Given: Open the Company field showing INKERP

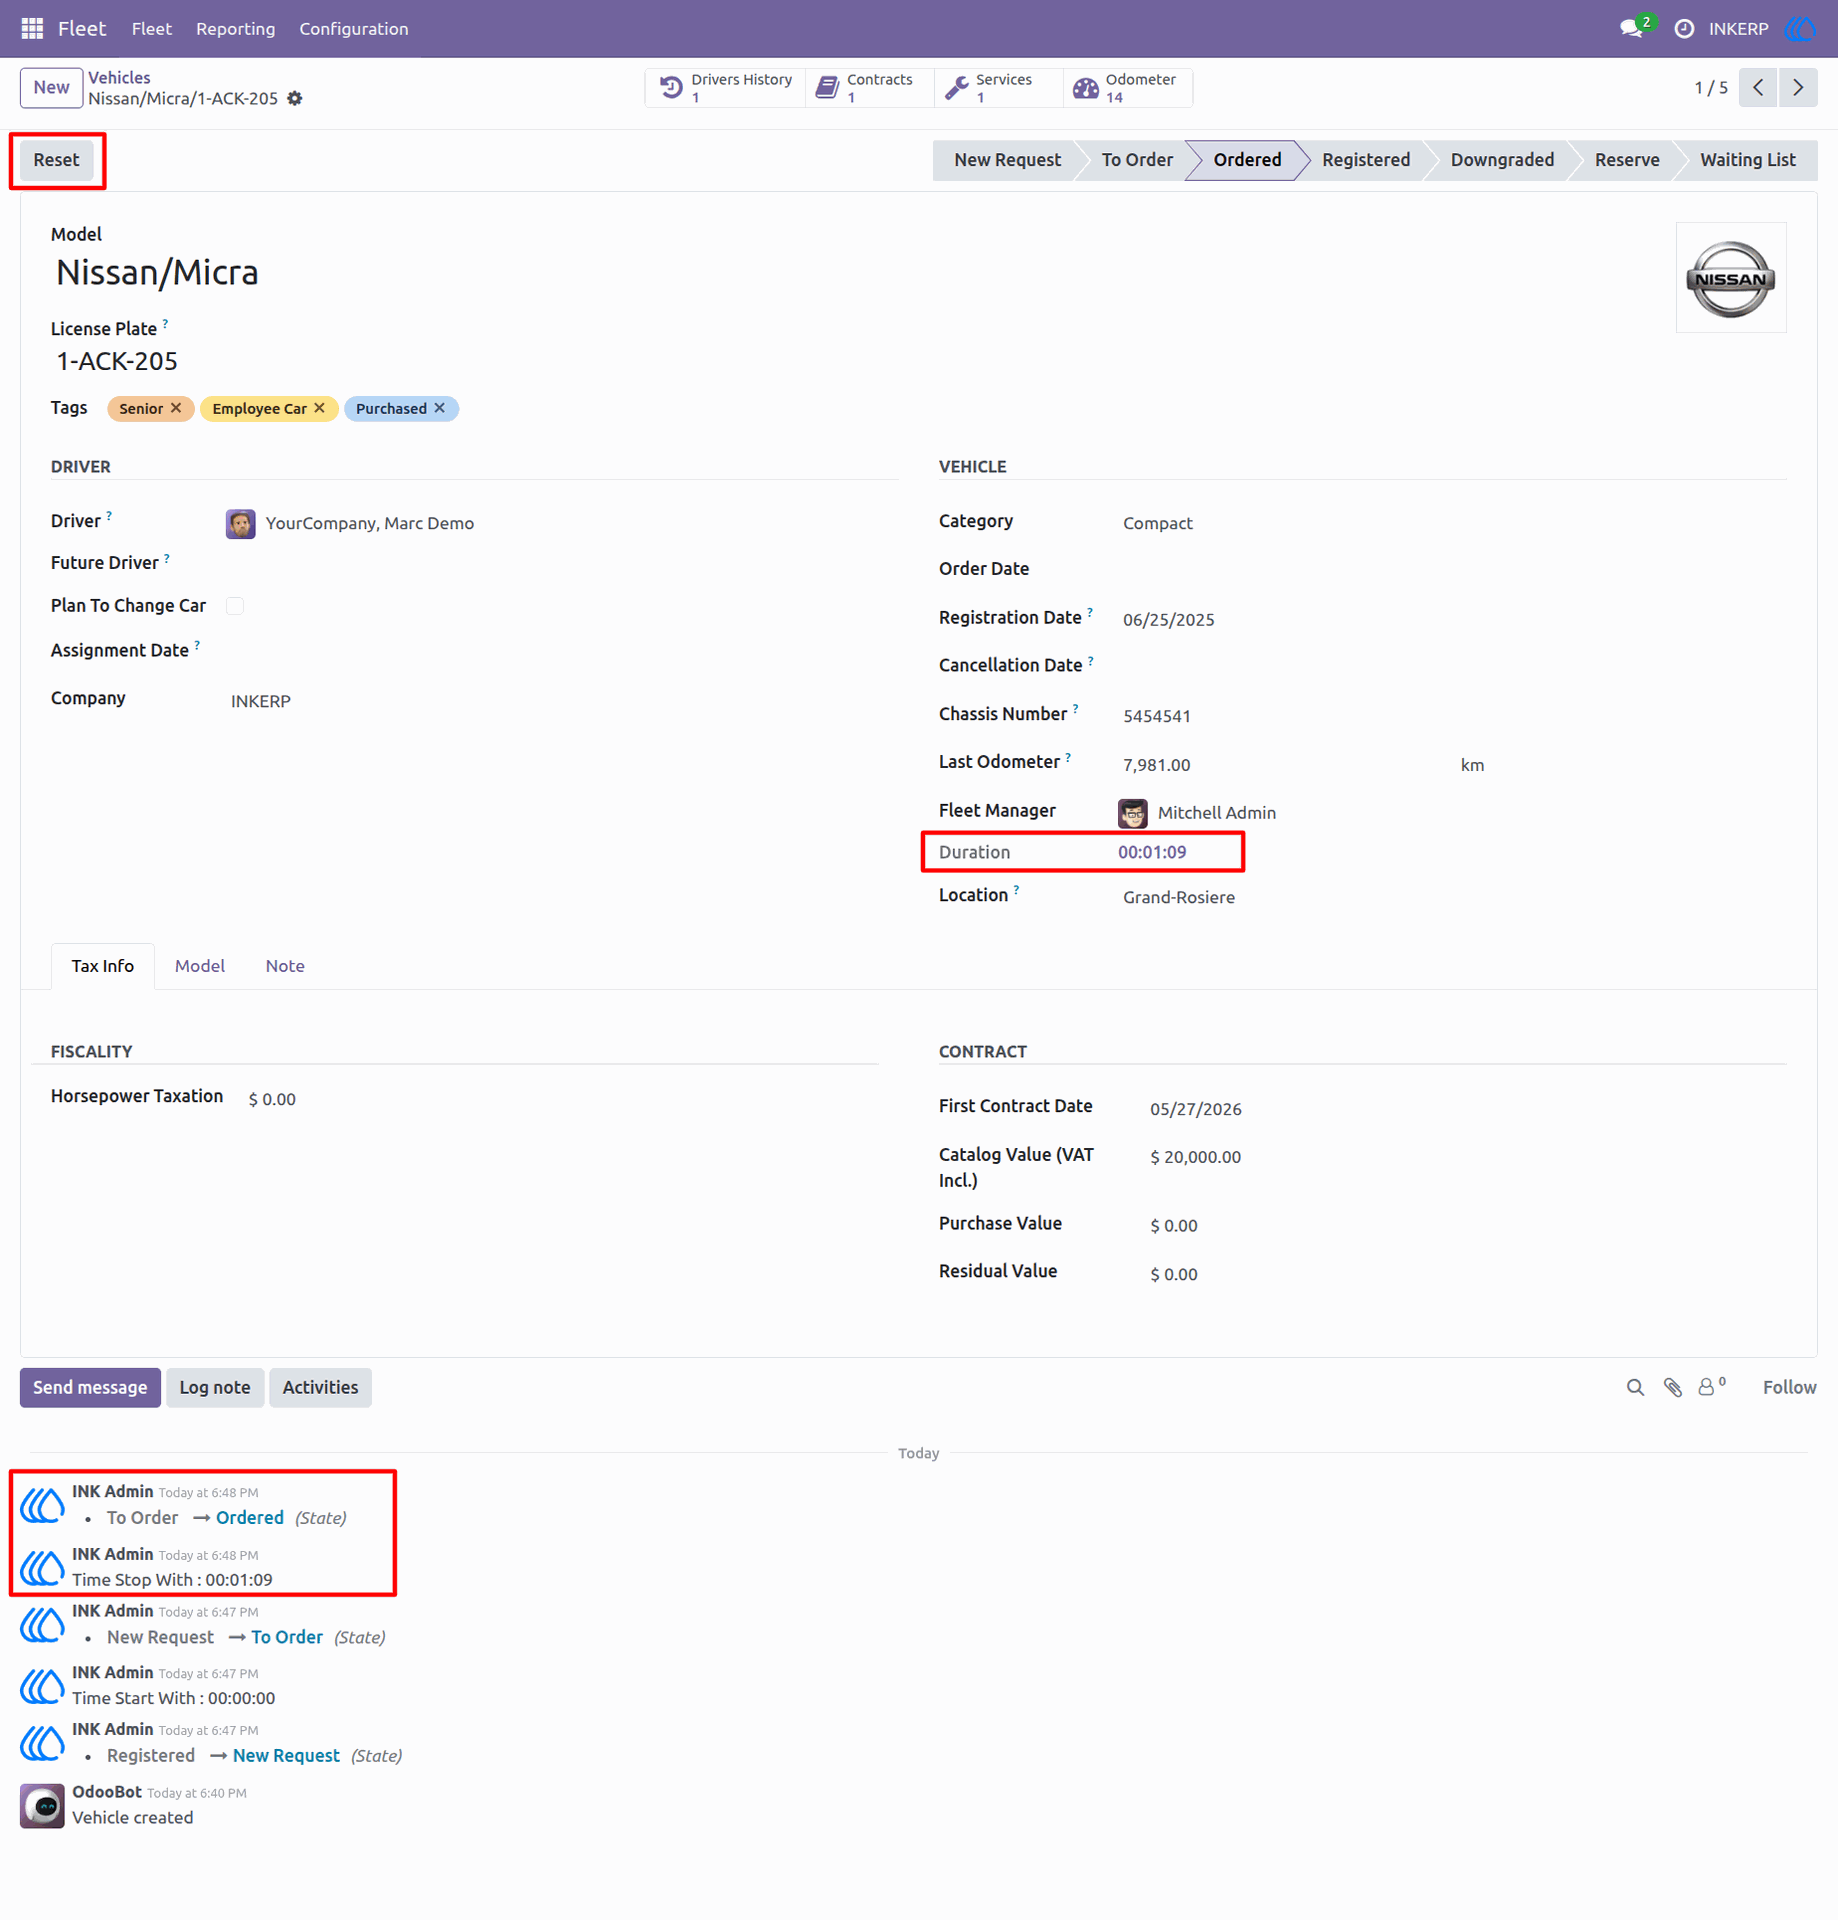Looking at the screenshot, I should (x=562, y=701).
